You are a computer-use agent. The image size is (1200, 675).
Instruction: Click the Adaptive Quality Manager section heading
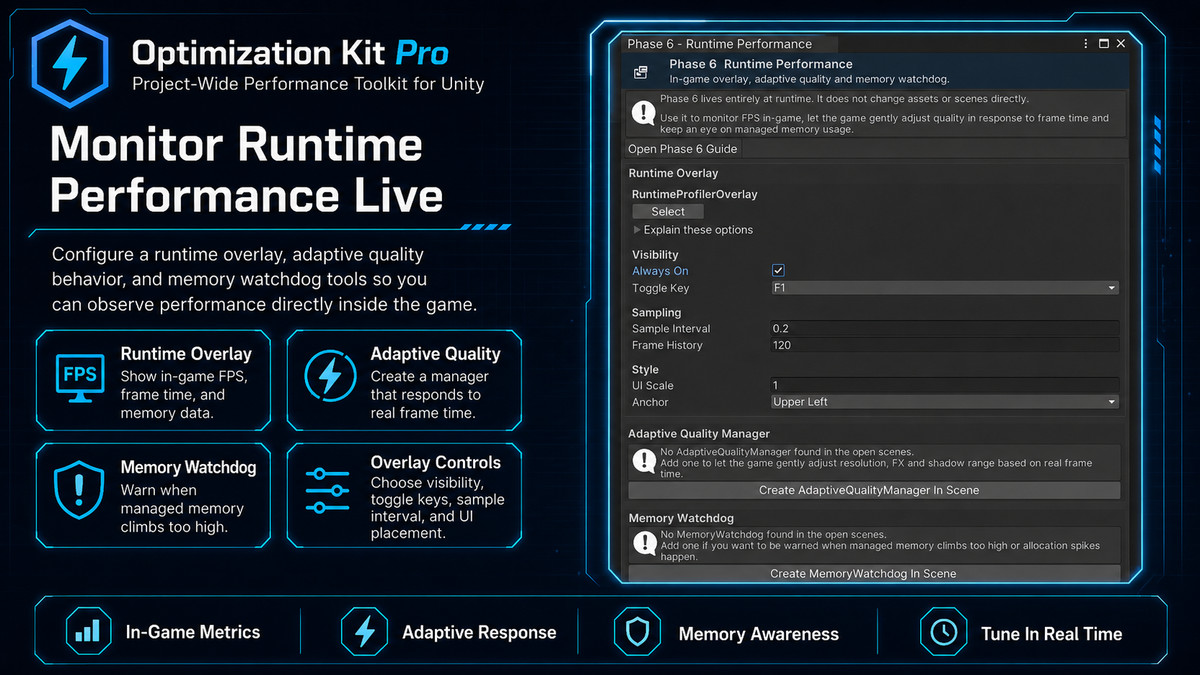pyautogui.click(x=699, y=434)
